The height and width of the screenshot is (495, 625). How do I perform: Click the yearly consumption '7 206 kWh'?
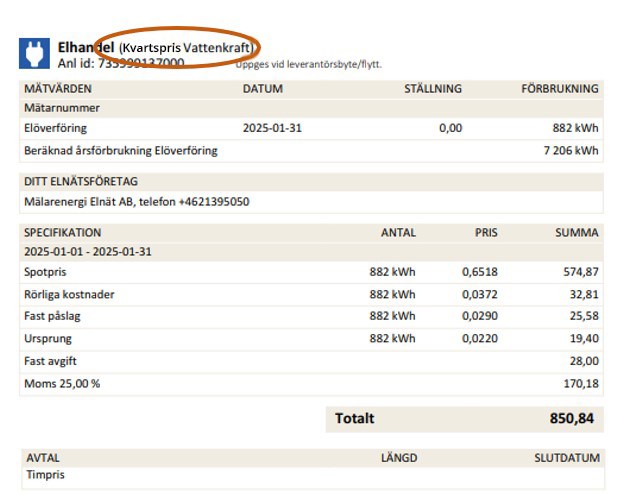click(571, 151)
